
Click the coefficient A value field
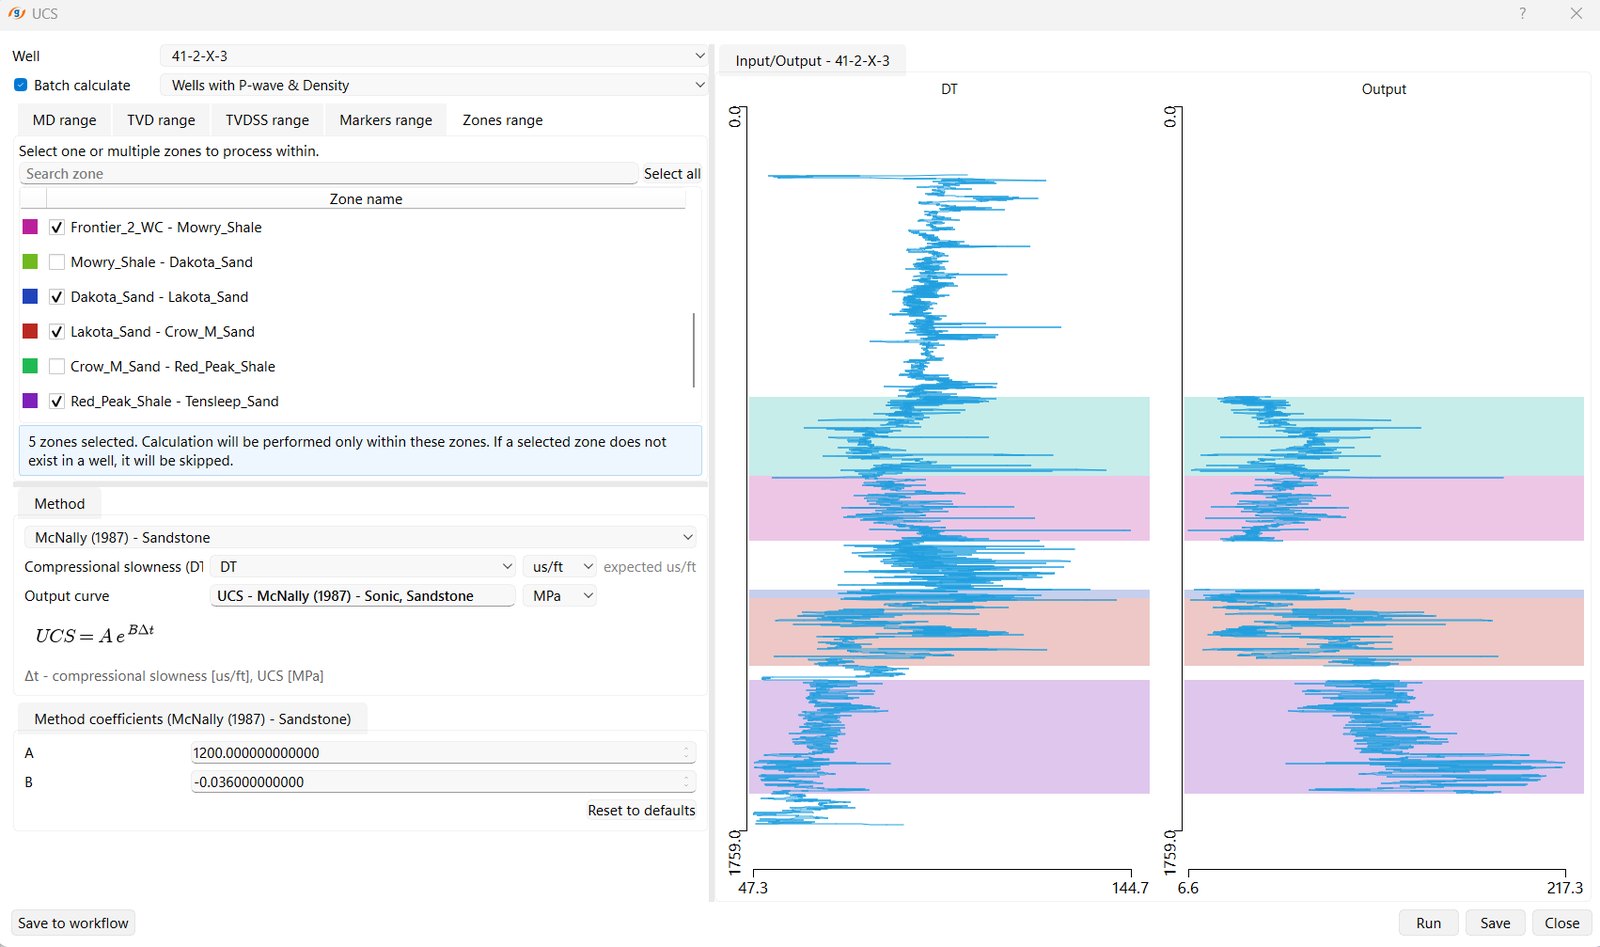coord(443,752)
